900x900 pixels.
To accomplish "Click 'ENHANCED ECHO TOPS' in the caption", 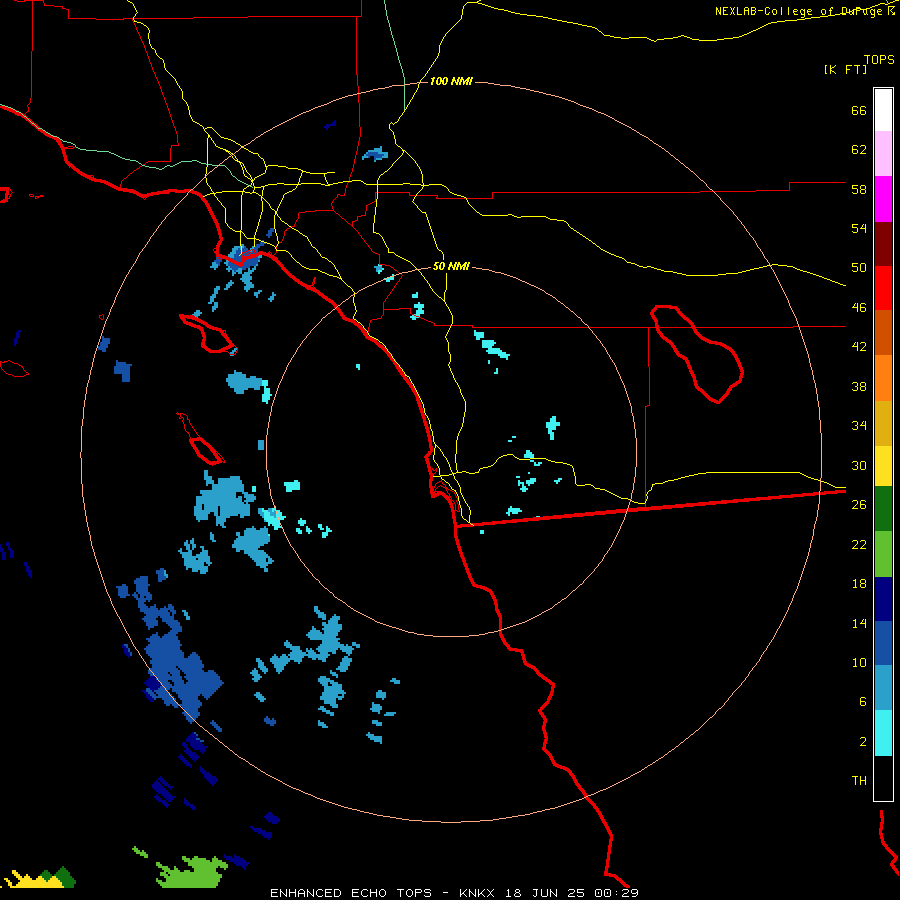I will 351,893.
